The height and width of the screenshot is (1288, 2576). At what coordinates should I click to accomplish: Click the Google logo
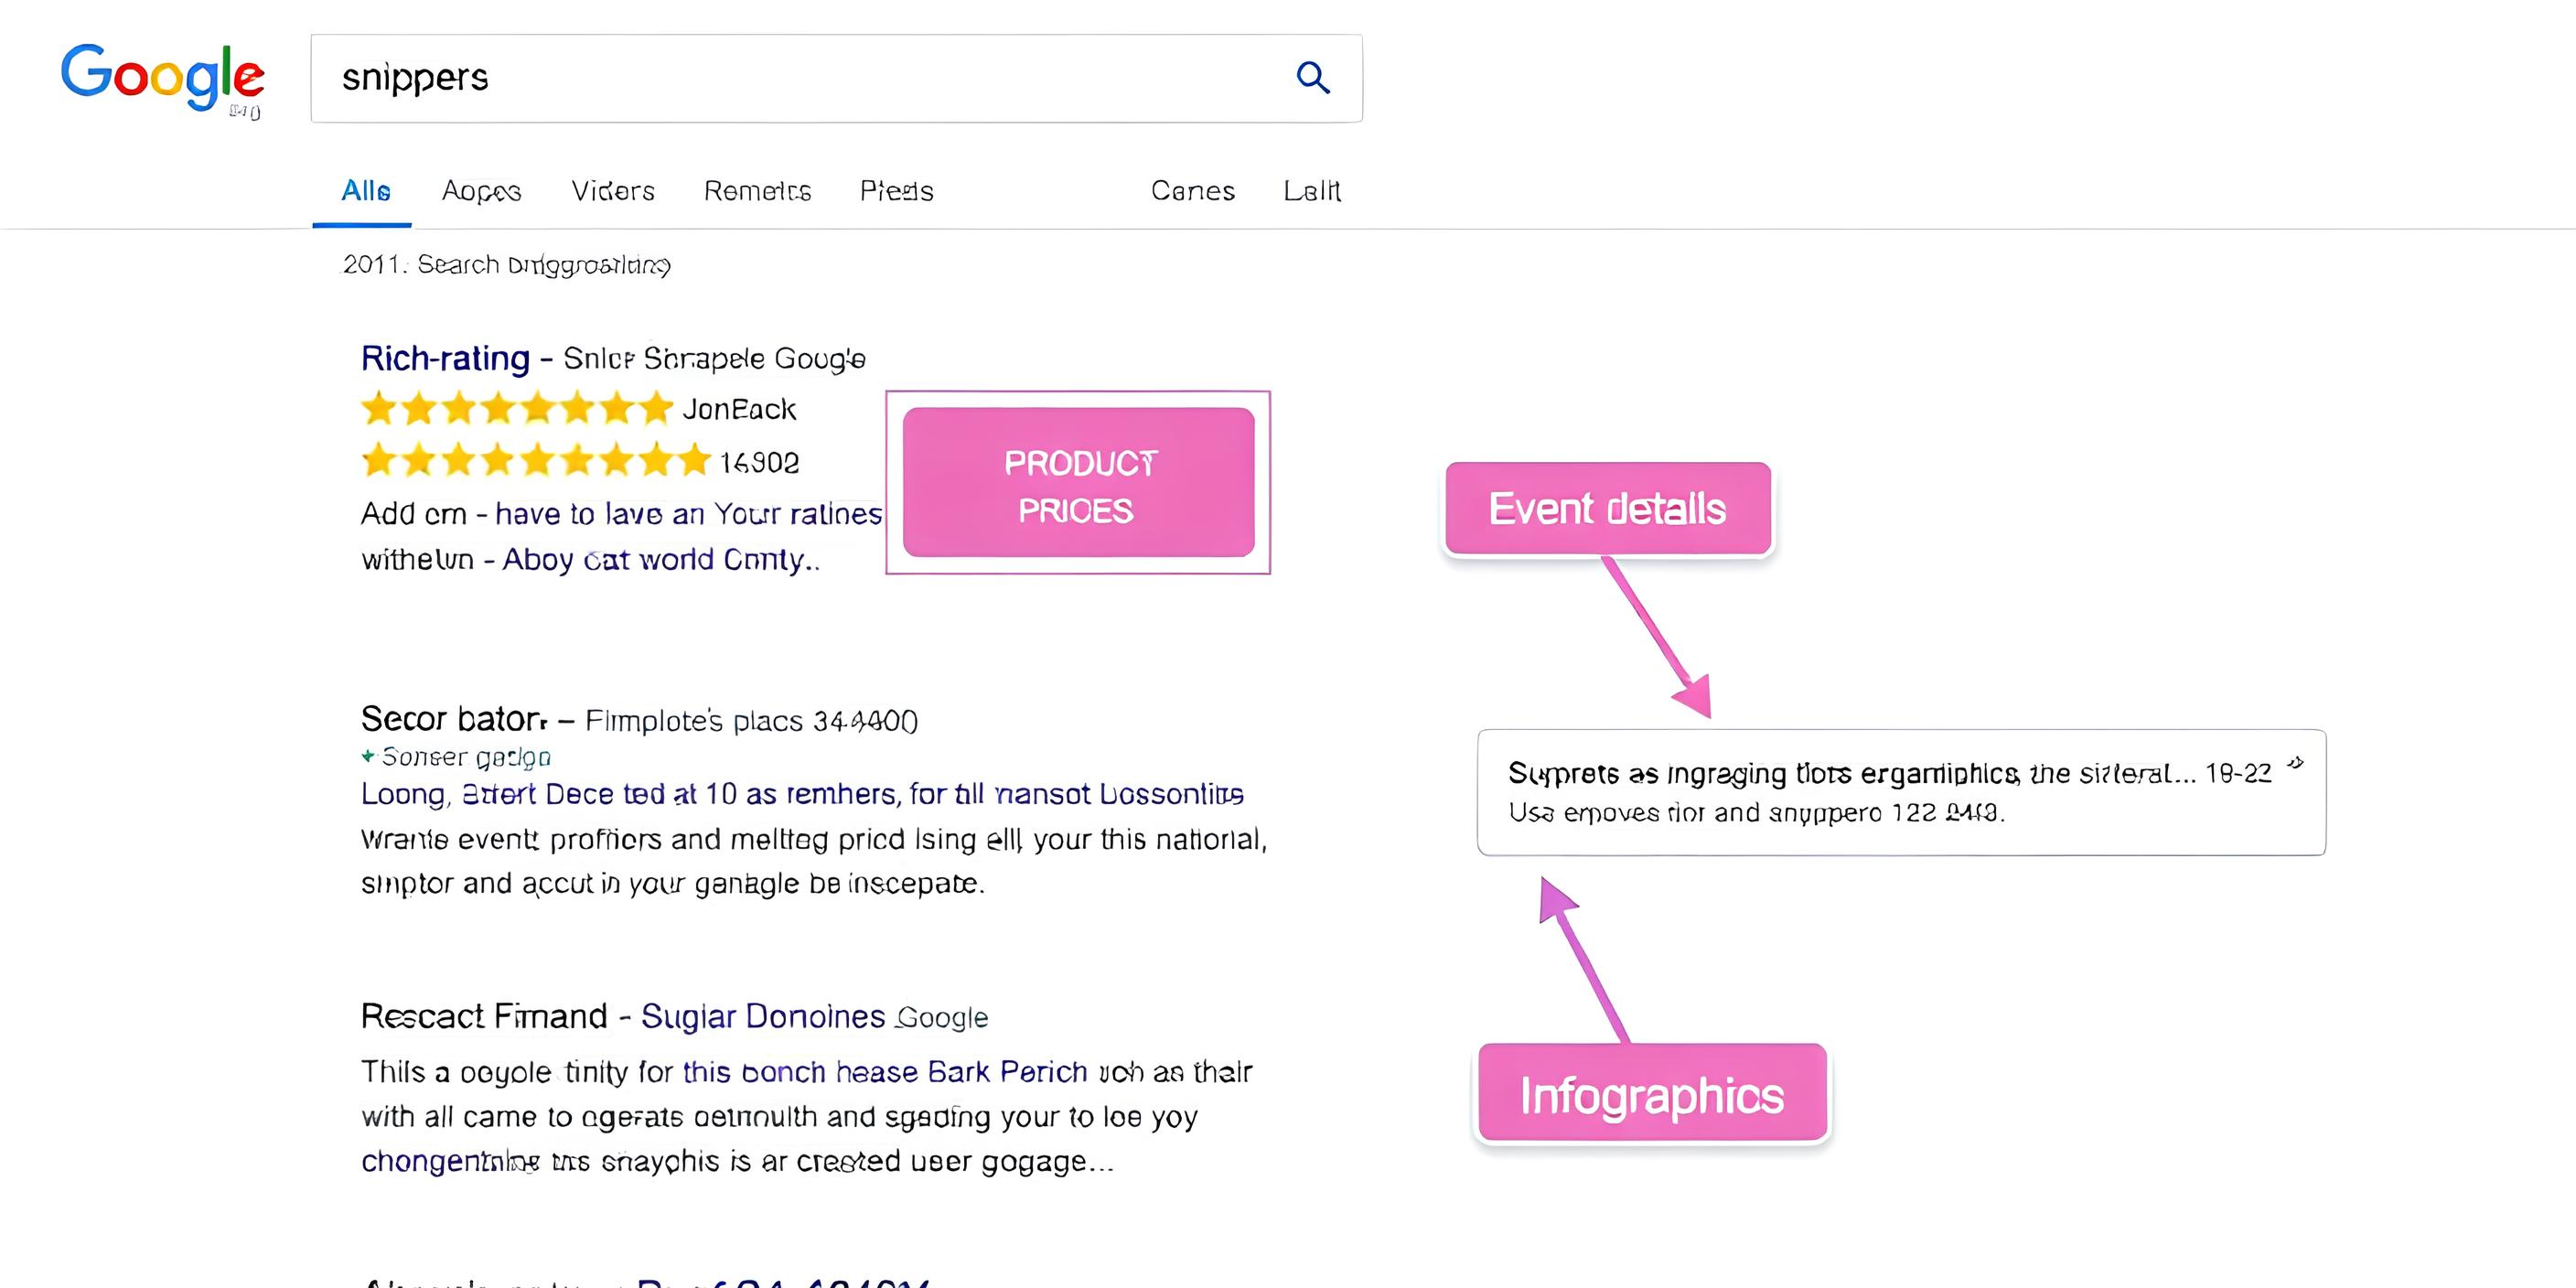(162, 76)
